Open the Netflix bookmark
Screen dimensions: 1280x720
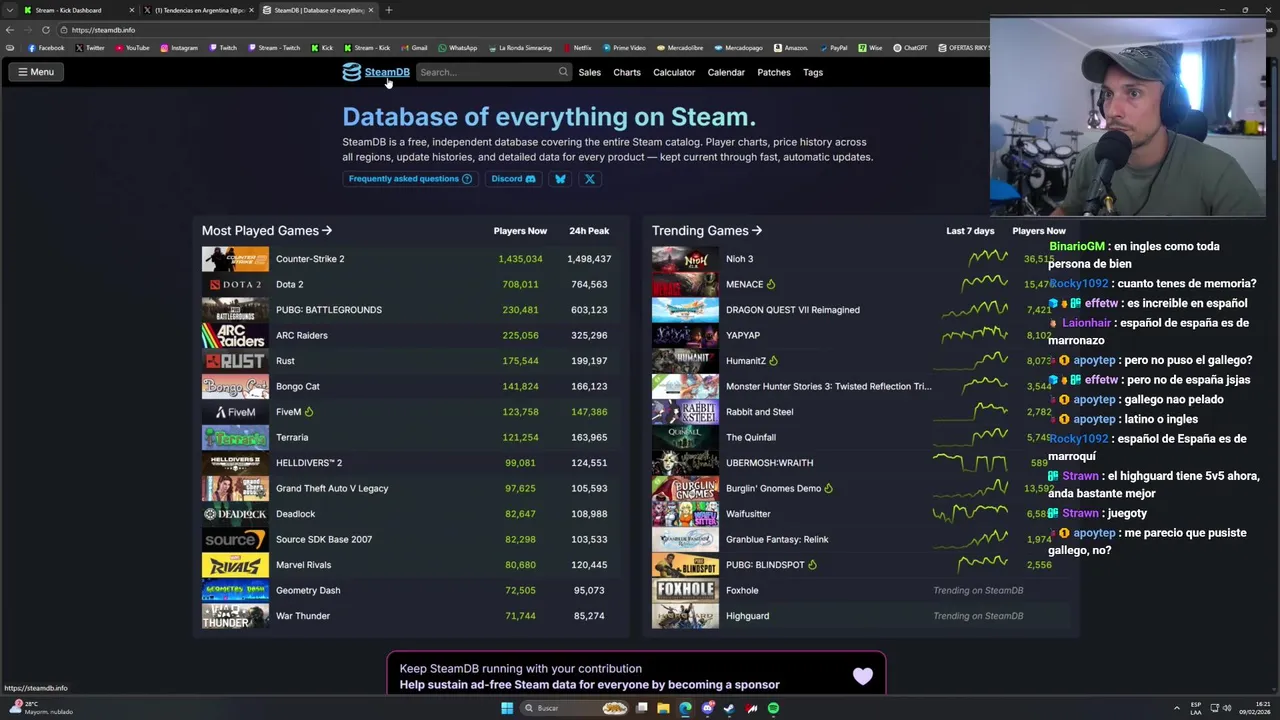pyautogui.click(x=577, y=48)
